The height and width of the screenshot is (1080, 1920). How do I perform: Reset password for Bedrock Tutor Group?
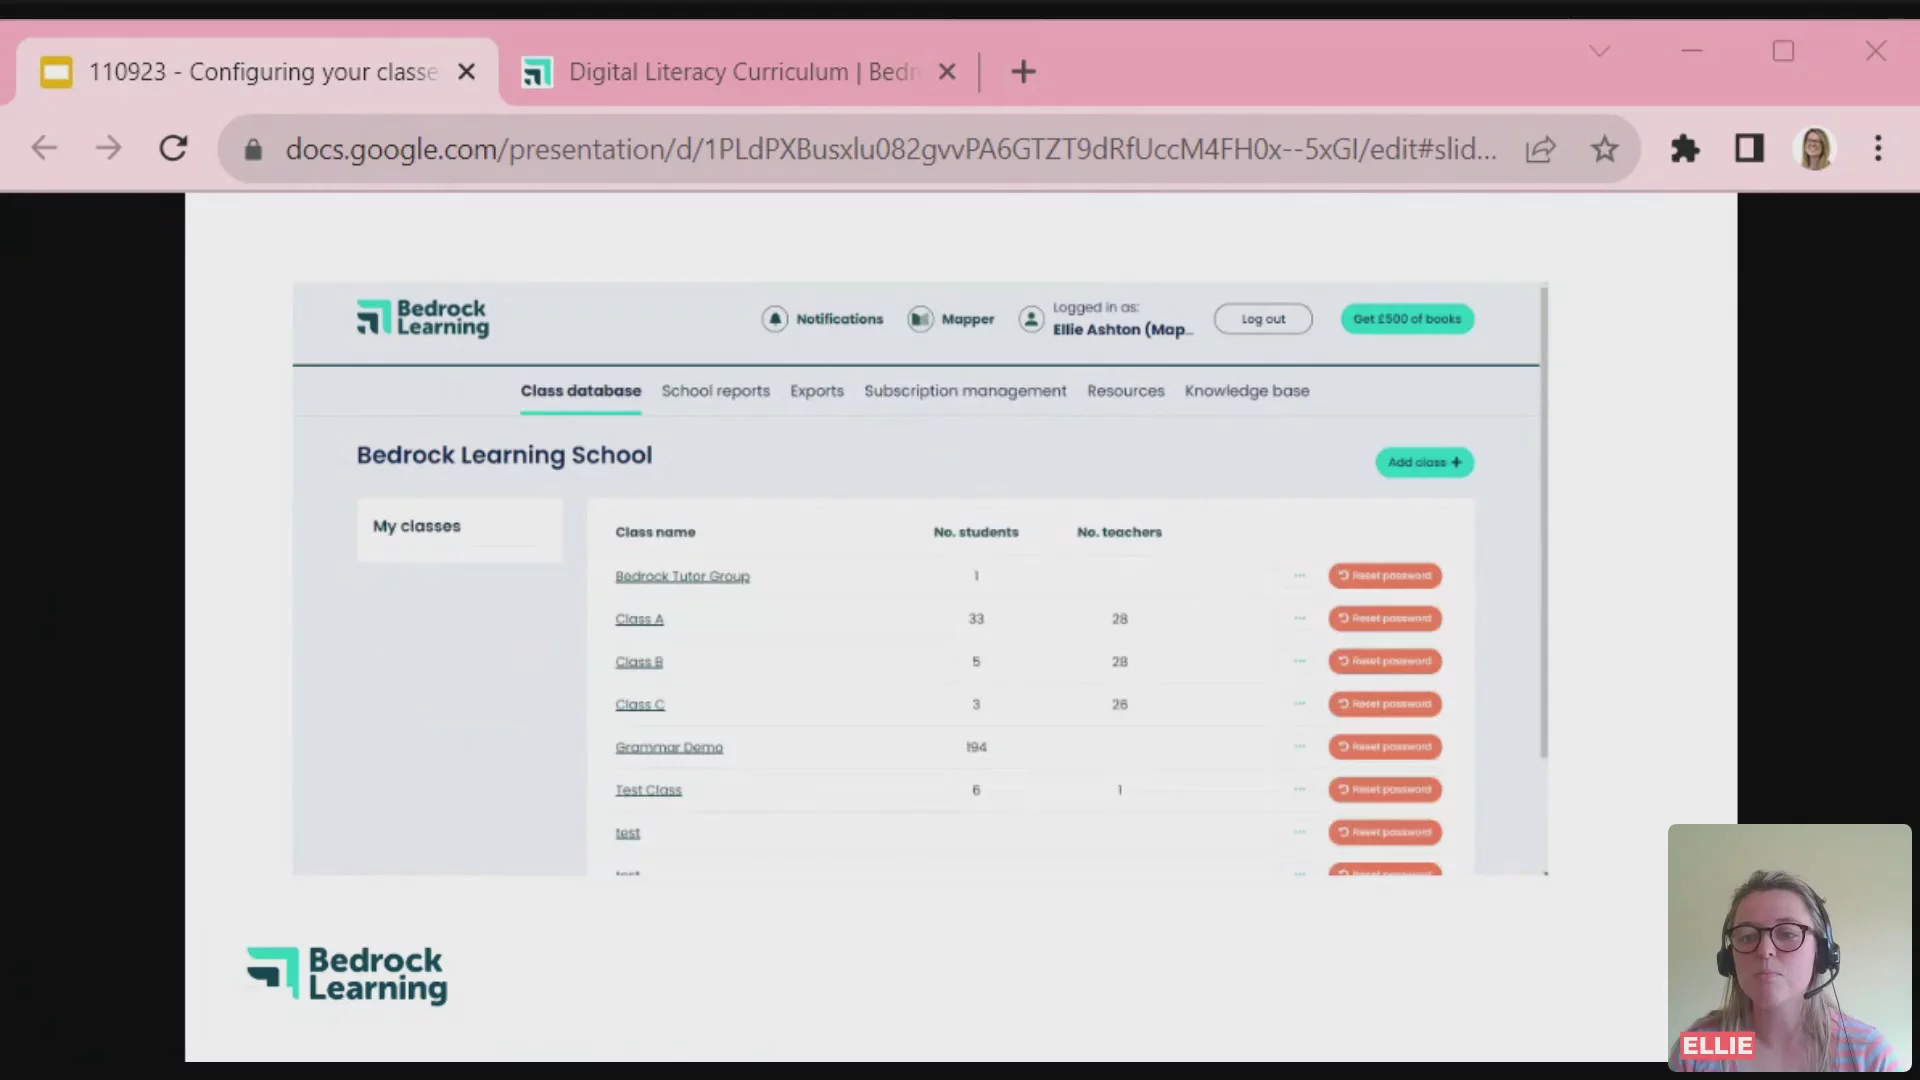coord(1385,576)
